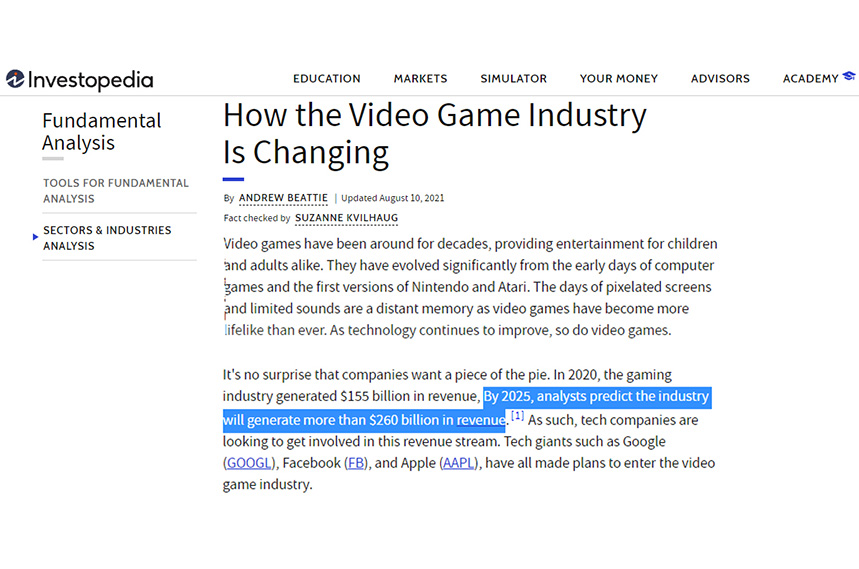Screen dimensions: 859x569
Task: Open the Markets menu
Action: (x=420, y=79)
